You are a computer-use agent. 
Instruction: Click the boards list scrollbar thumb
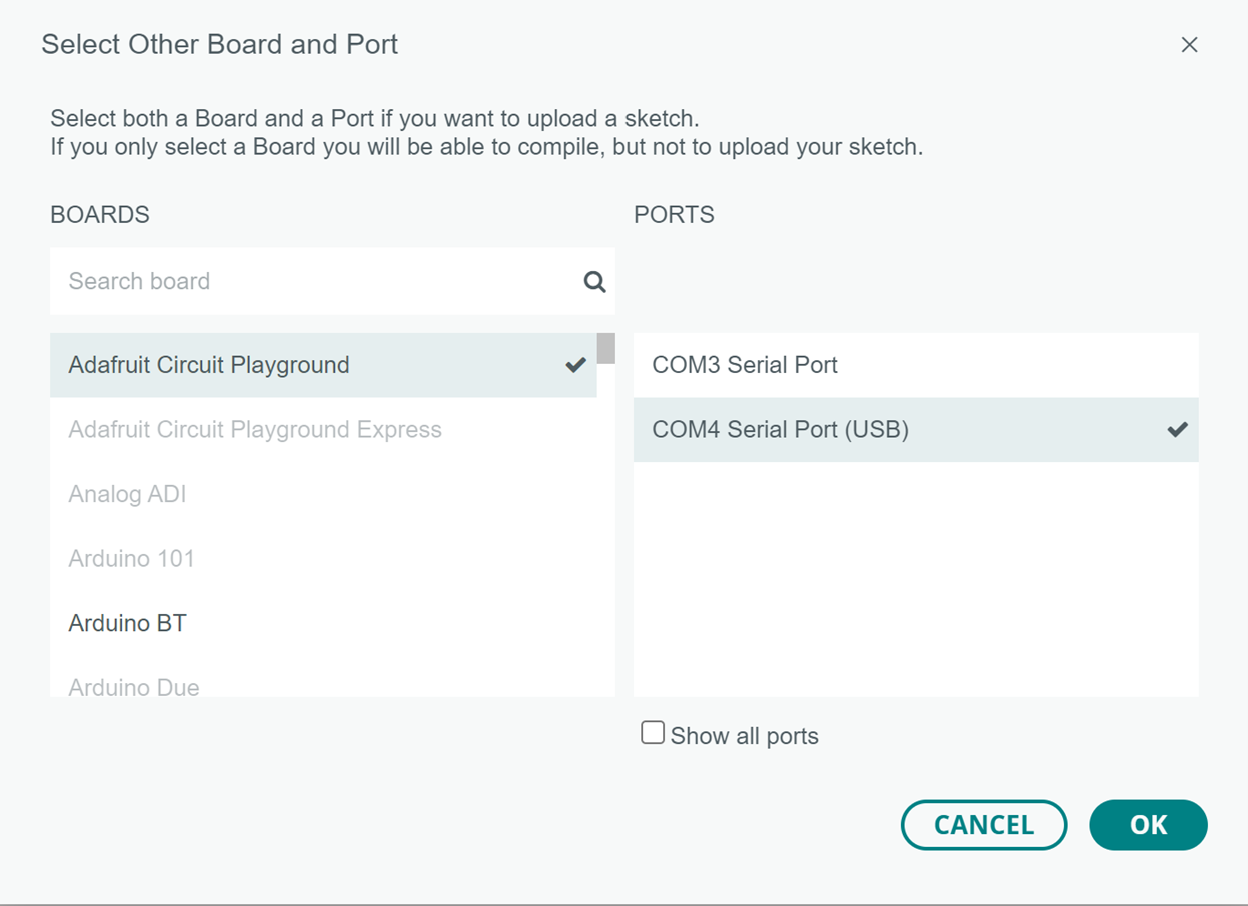(606, 348)
